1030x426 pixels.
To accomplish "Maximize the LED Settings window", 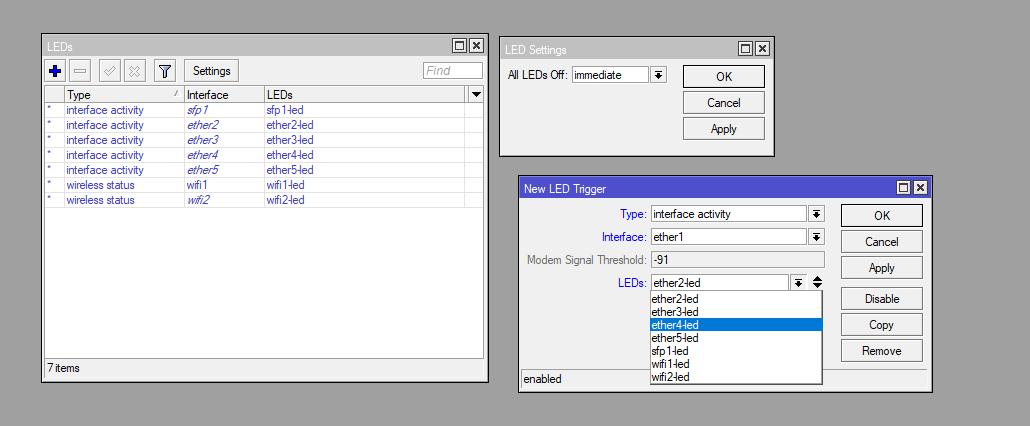I will click(746, 49).
